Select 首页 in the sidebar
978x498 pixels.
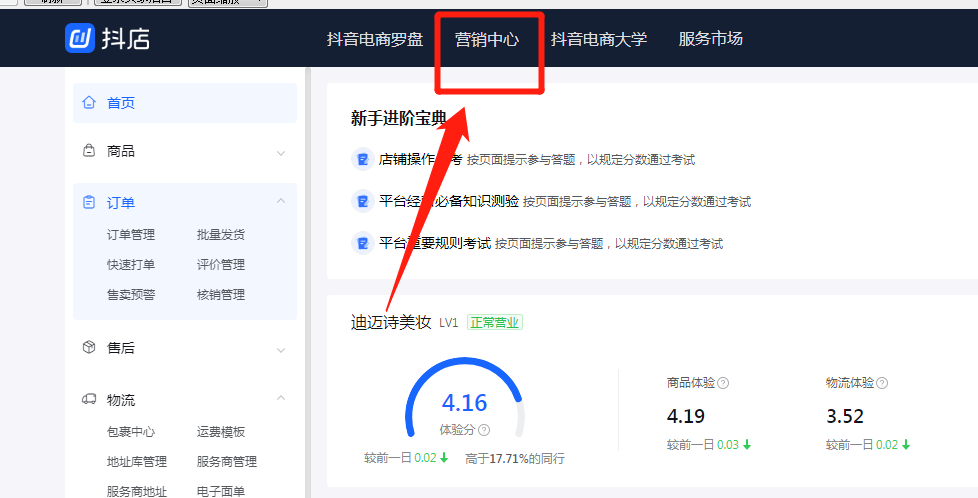(185, 103)
